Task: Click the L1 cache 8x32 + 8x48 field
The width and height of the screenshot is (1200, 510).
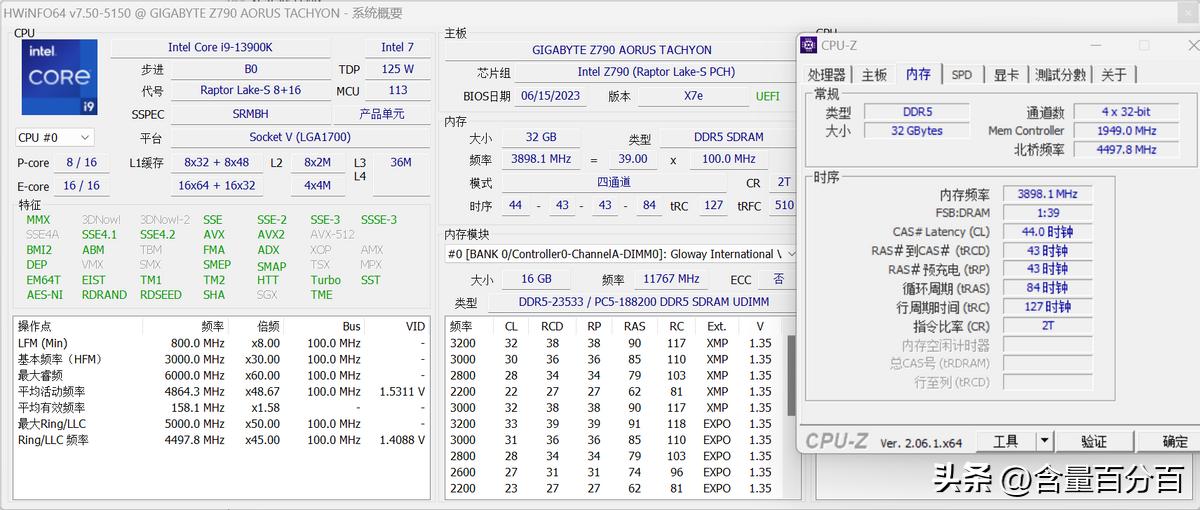Action: [x=216, y=162]
